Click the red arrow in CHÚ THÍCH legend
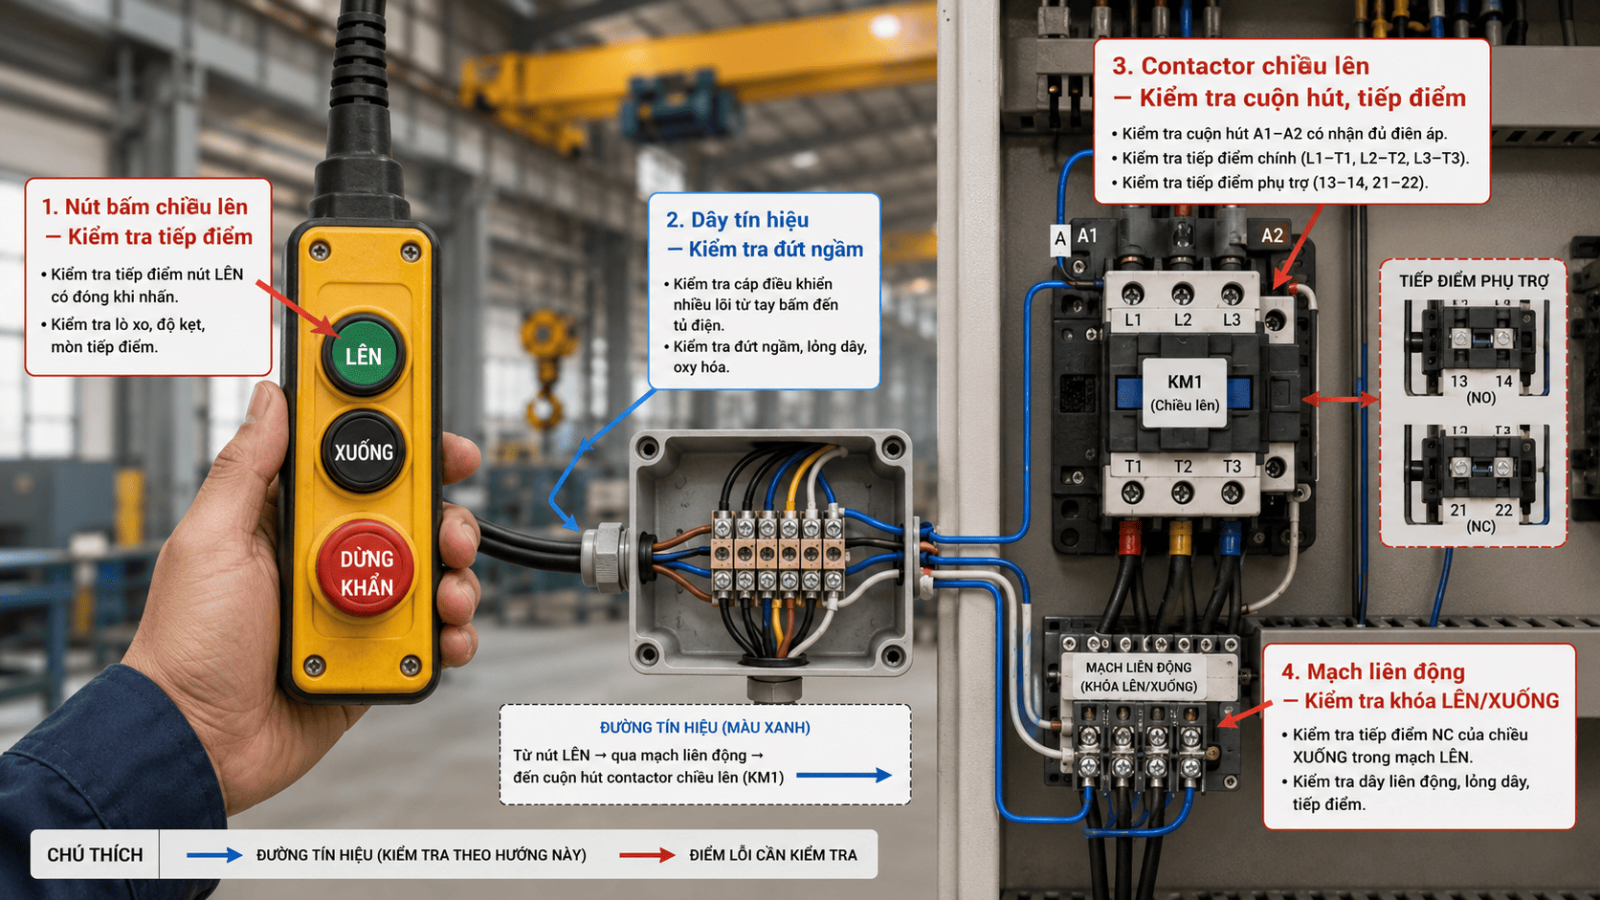This screenshot has width=1600, height=900. click(647, 855)
